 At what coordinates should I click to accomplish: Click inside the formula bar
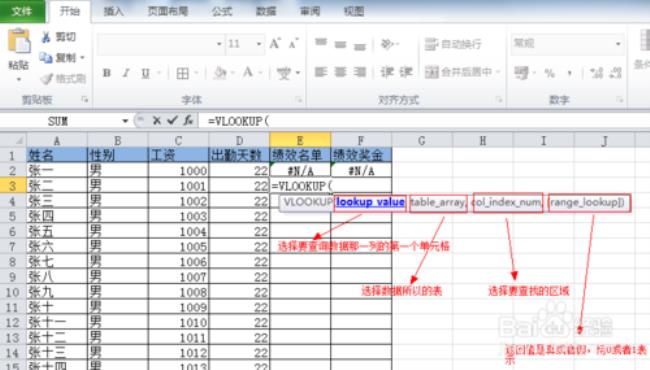423,121
